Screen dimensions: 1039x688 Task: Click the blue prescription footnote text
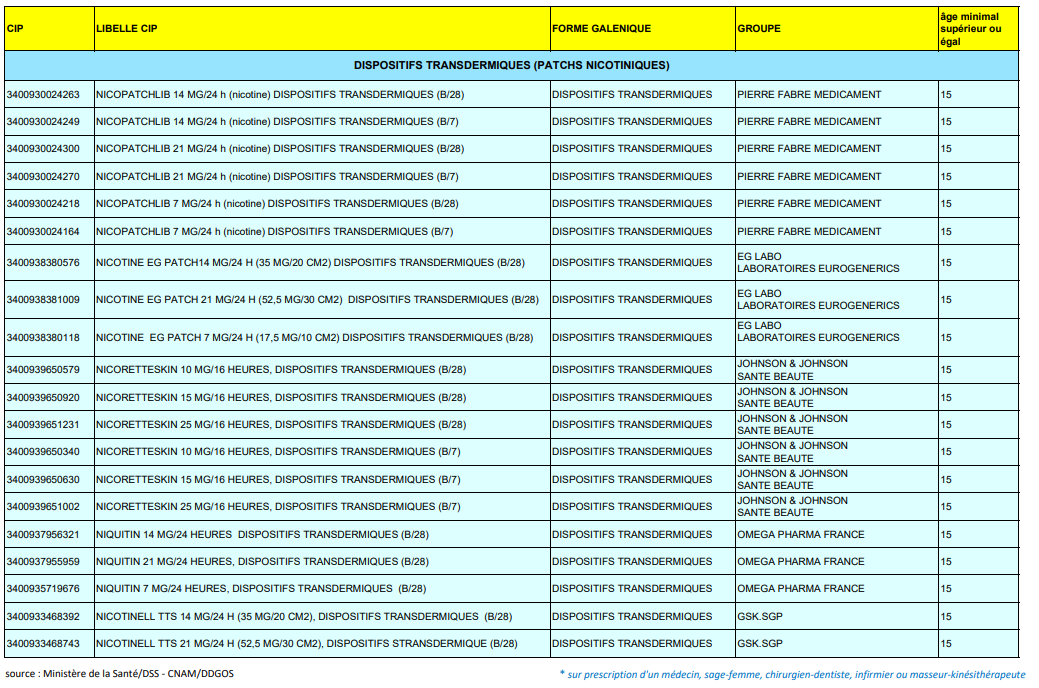[x=793, y=675]
